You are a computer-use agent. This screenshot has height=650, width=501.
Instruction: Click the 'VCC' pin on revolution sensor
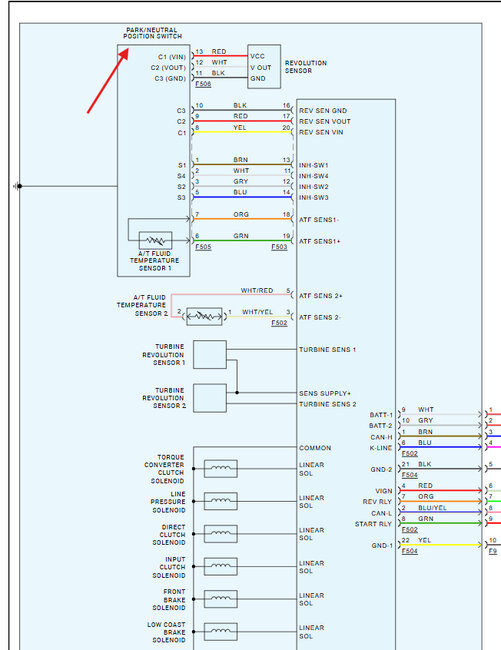click(x=257, y=56)
